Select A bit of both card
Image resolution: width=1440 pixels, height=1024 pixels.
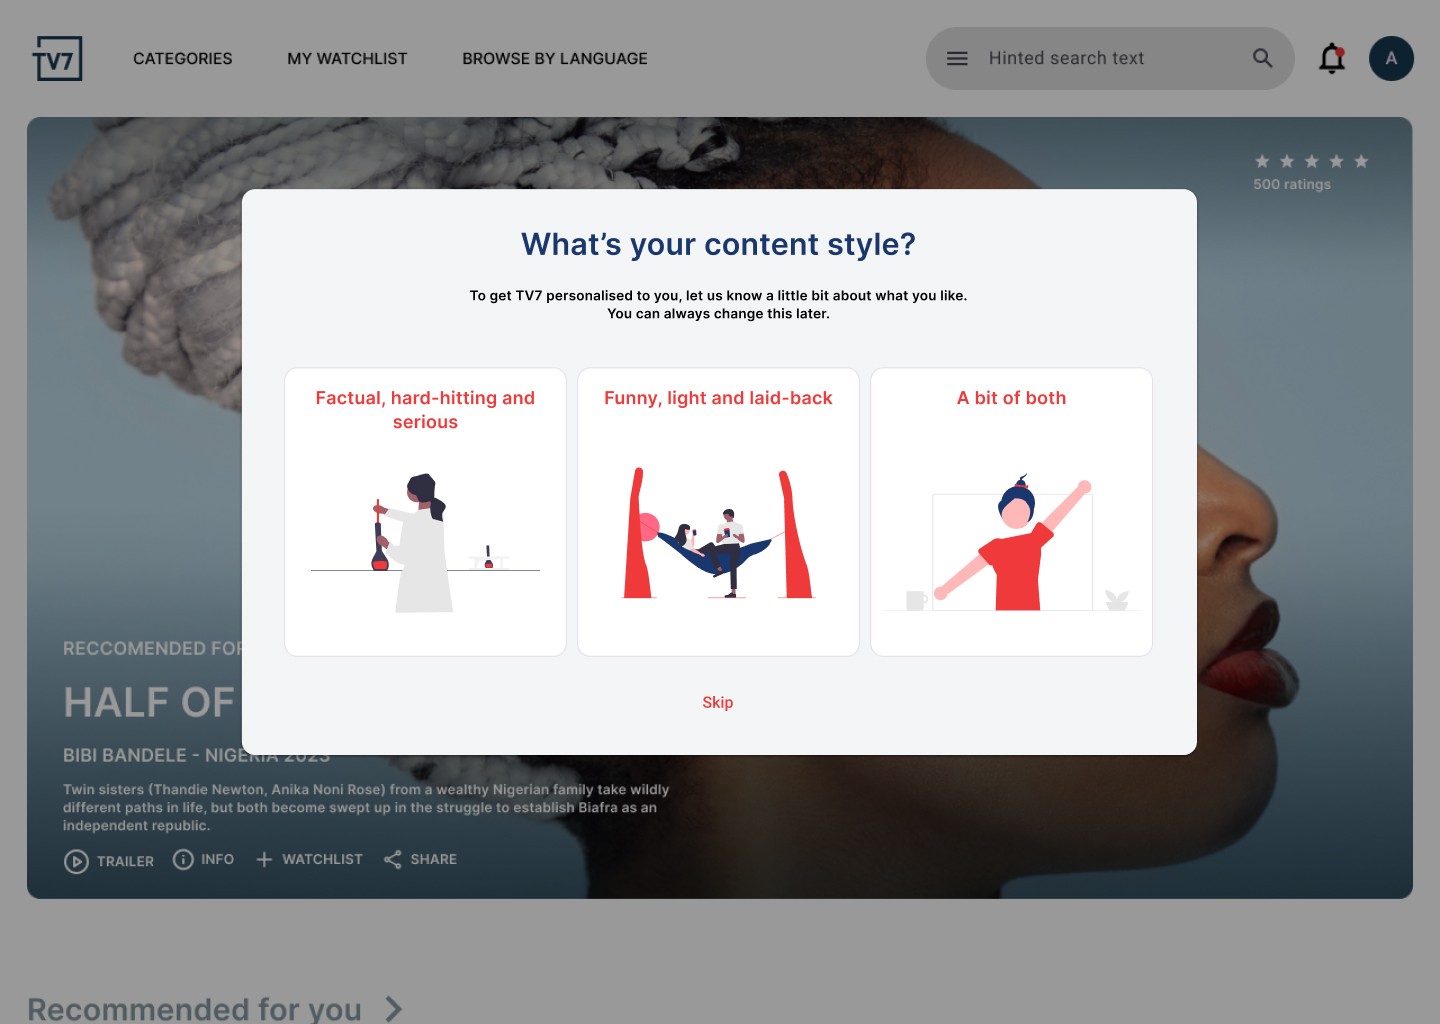1011,512
